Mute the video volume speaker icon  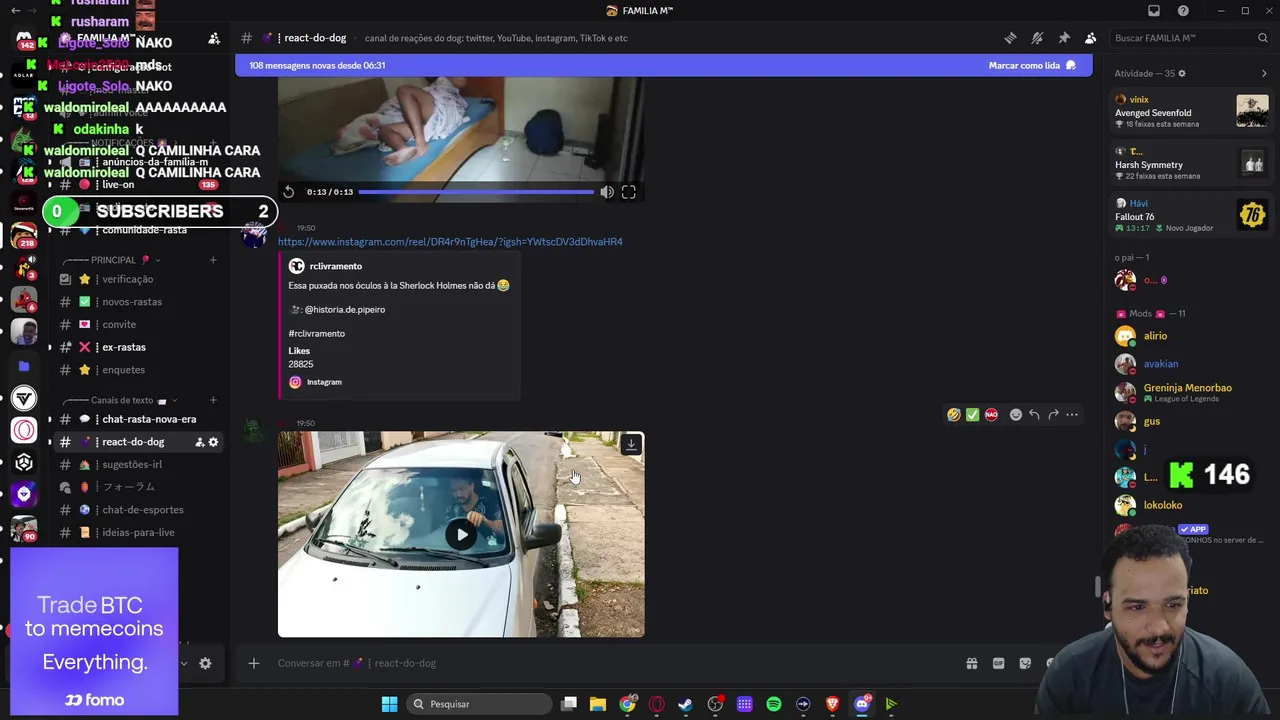607,192
